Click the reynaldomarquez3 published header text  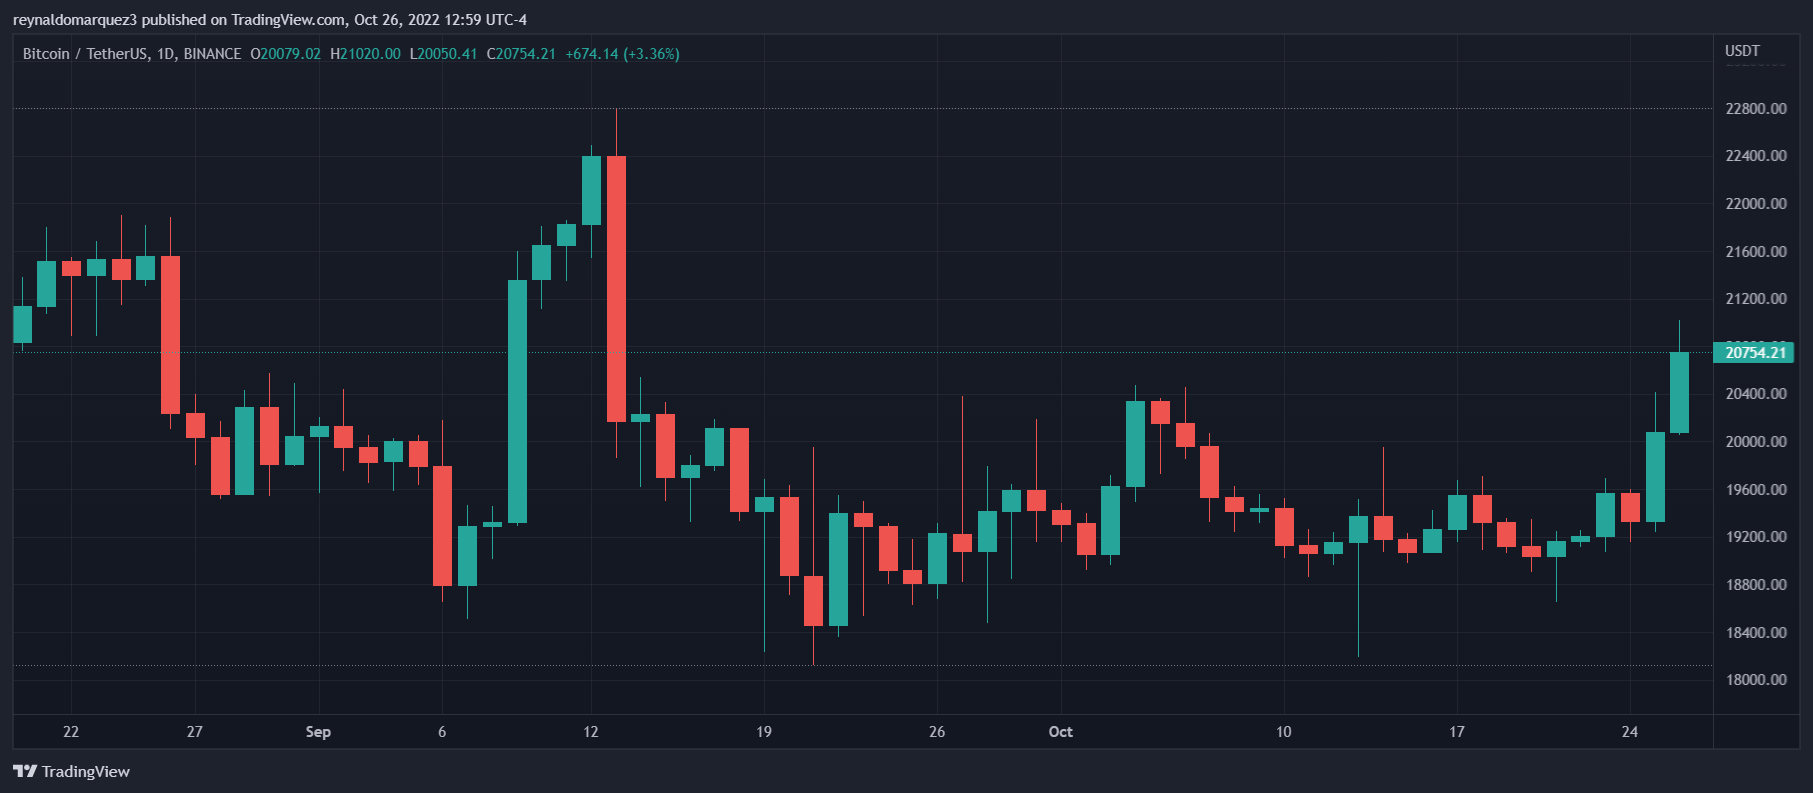tap(269, 20)
